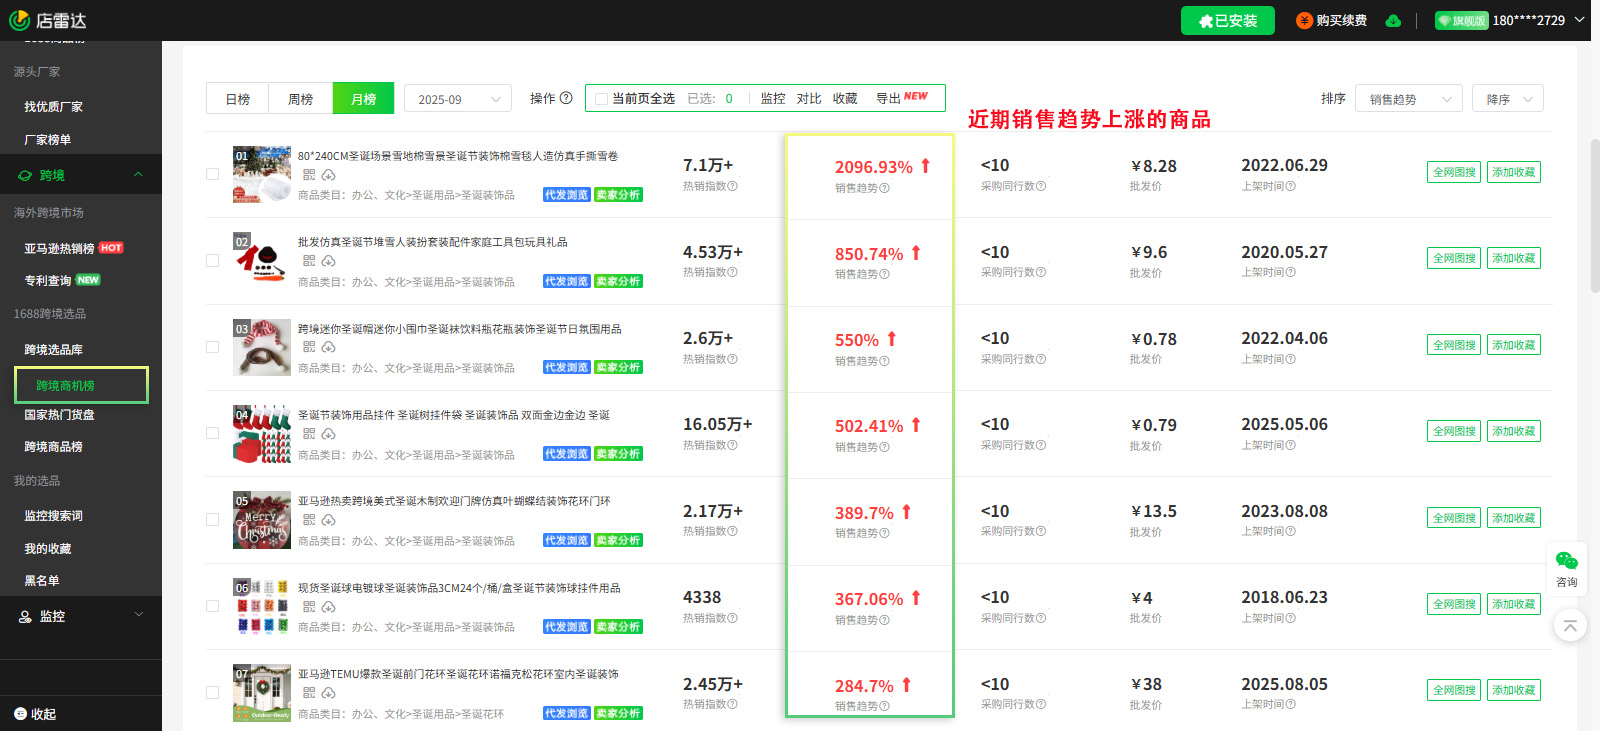1600x731 pixels.
Task: Click the back-to-top arrow icon
Action: (x=1570, y=626)
